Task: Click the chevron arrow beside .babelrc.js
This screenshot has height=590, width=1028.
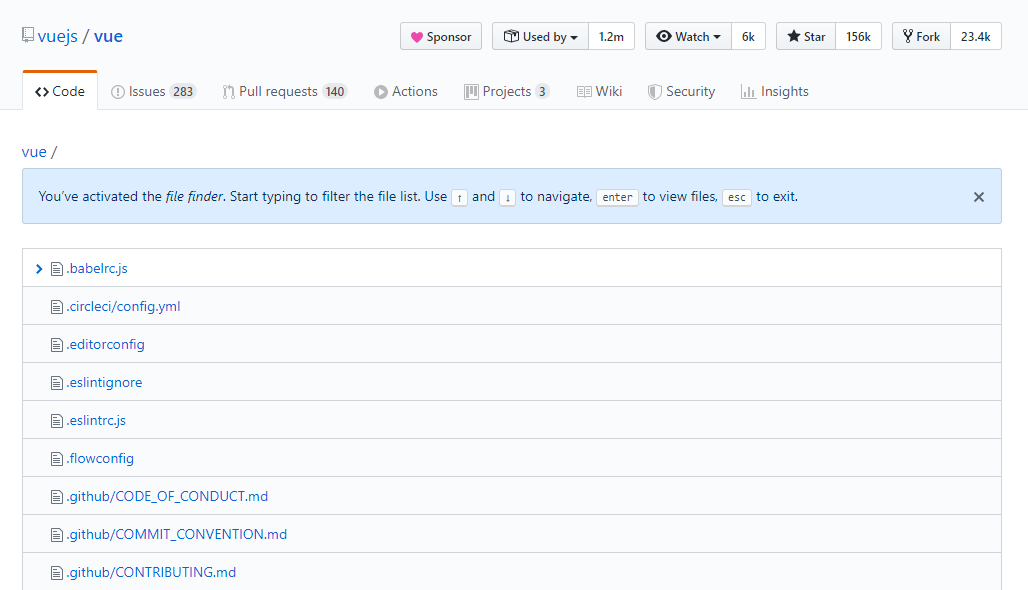Action: pyautogui.click(x=39, y=269)
